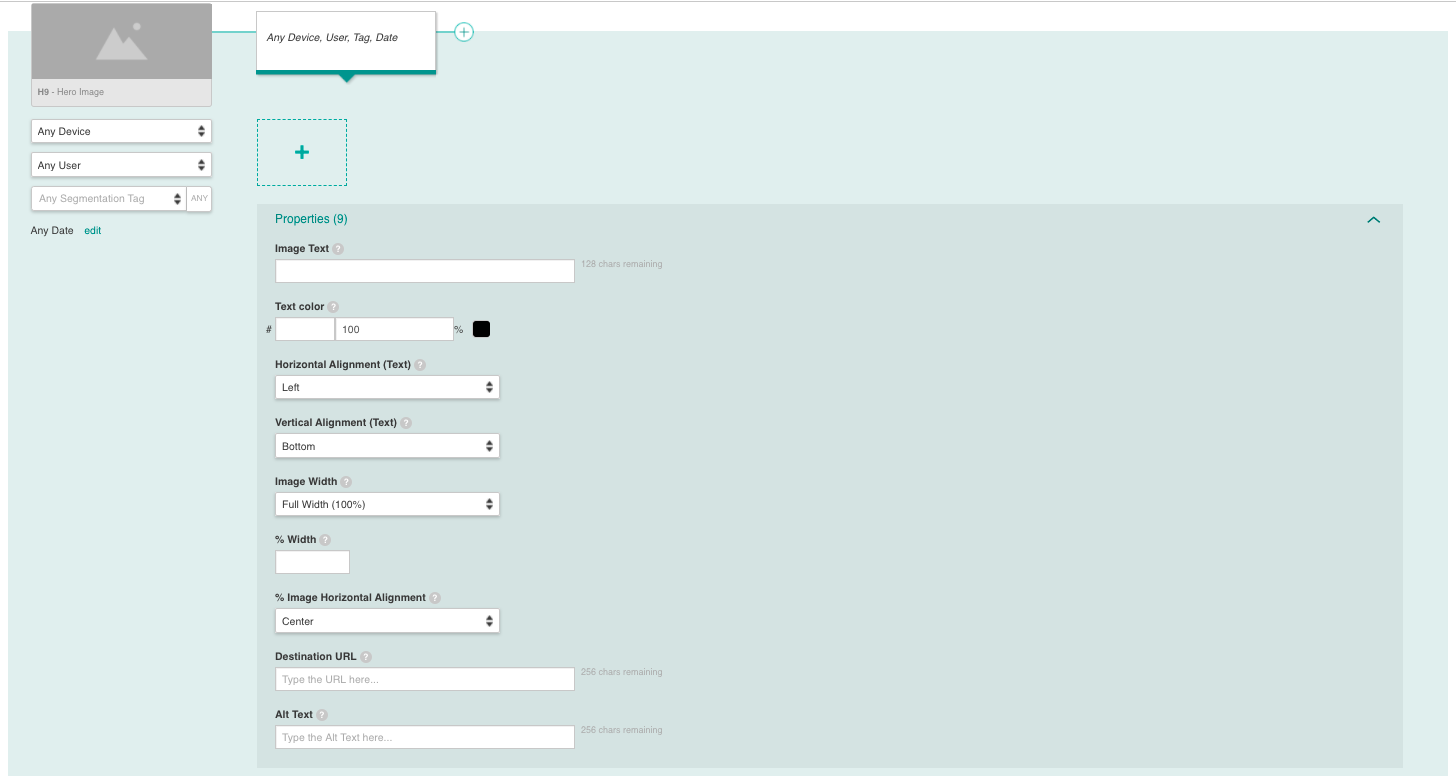Click the opacity field showing 100
Image resolution: width=1456 pixels, height=776 pixels.
[x=394, y=329]
